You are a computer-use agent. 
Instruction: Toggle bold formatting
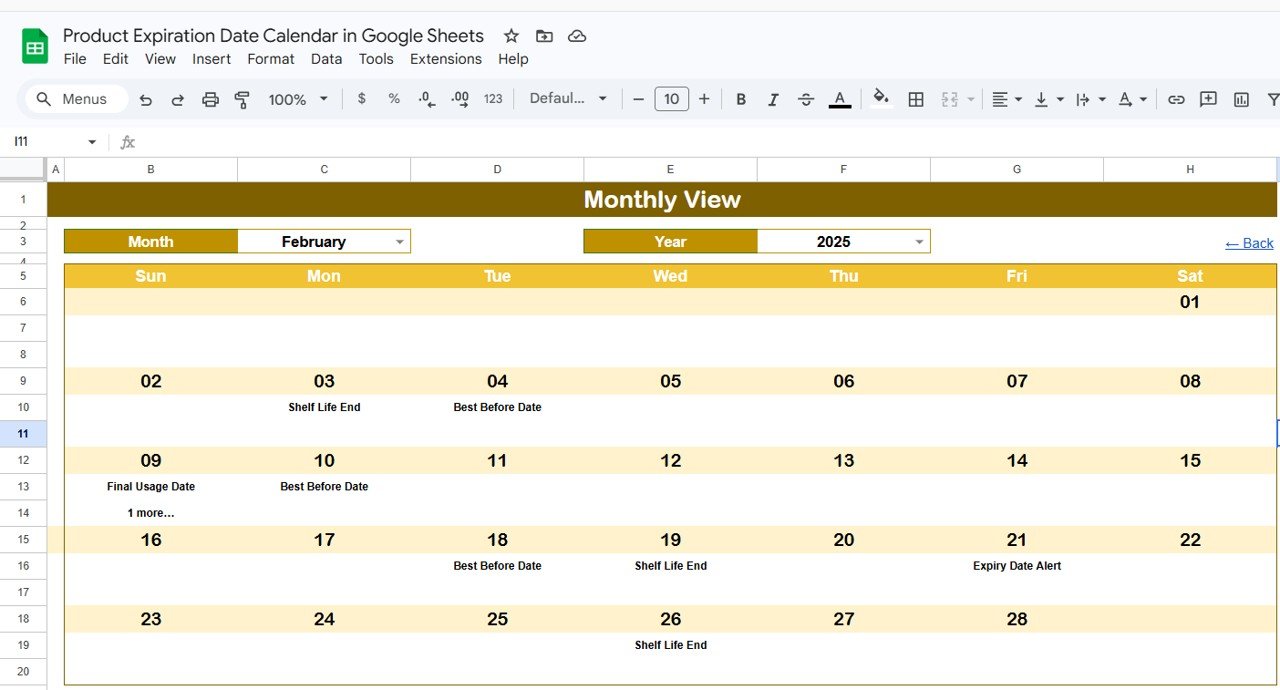coord(741,99)
